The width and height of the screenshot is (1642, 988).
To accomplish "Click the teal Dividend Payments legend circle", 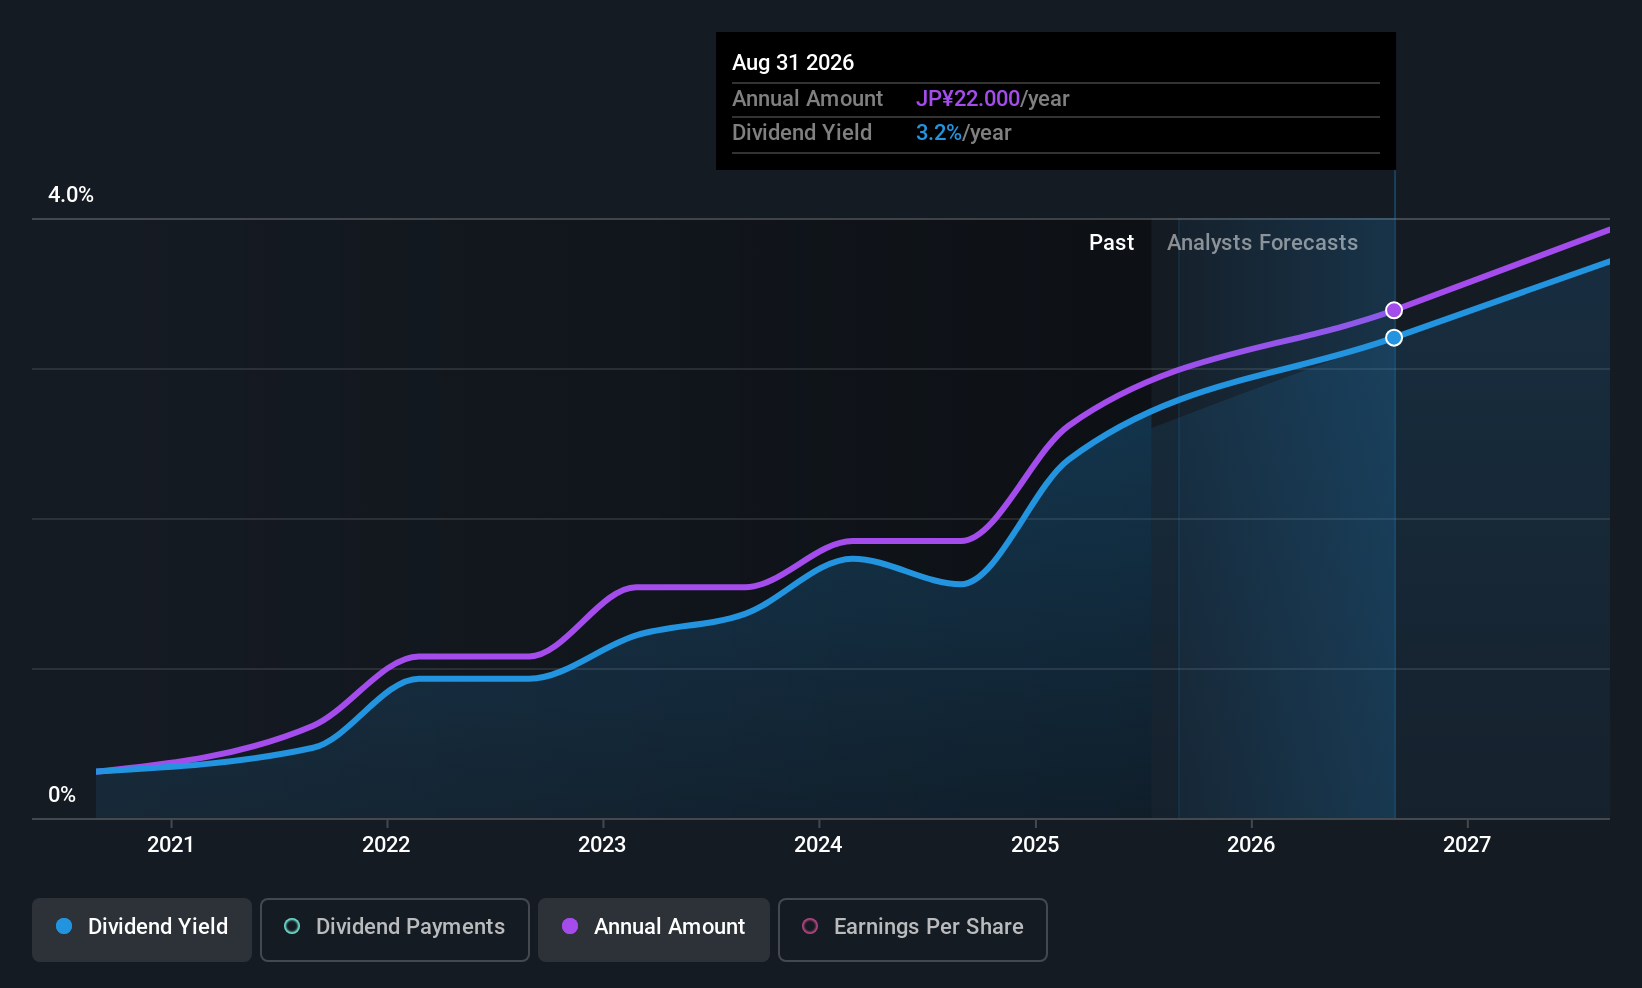I will 292,926.
